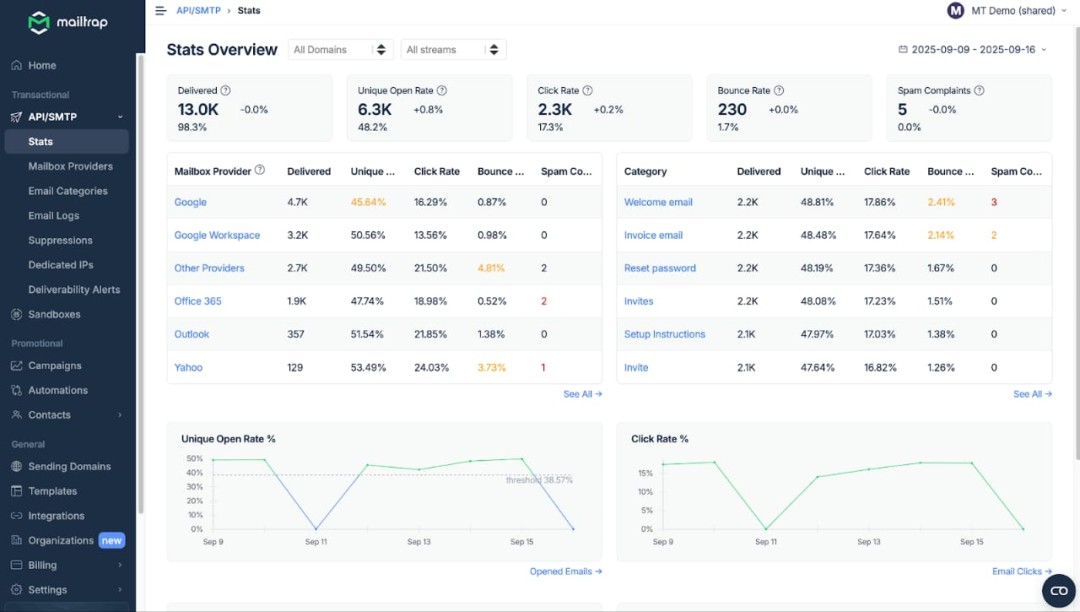1080x612 pixels.
Task: Click the API/SMTP breadcrumb link
Action: click(199, 11)
